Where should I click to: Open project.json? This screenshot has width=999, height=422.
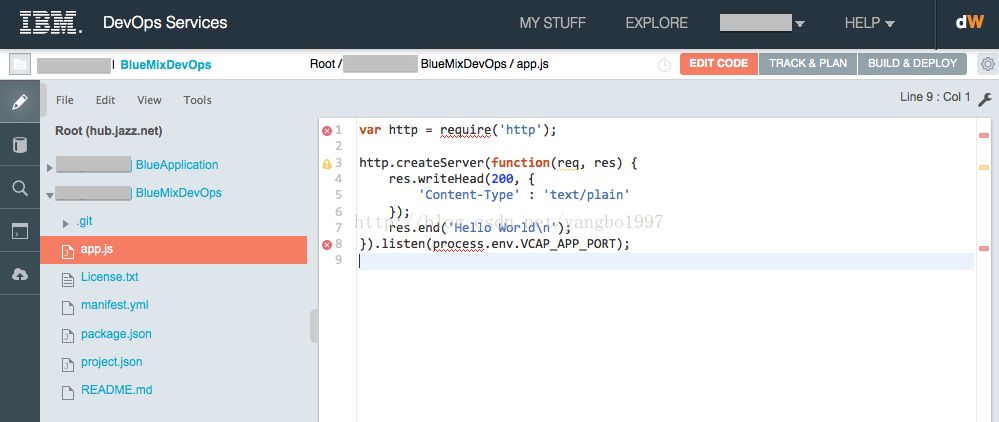pyautogui.click(x=111, y=362)
